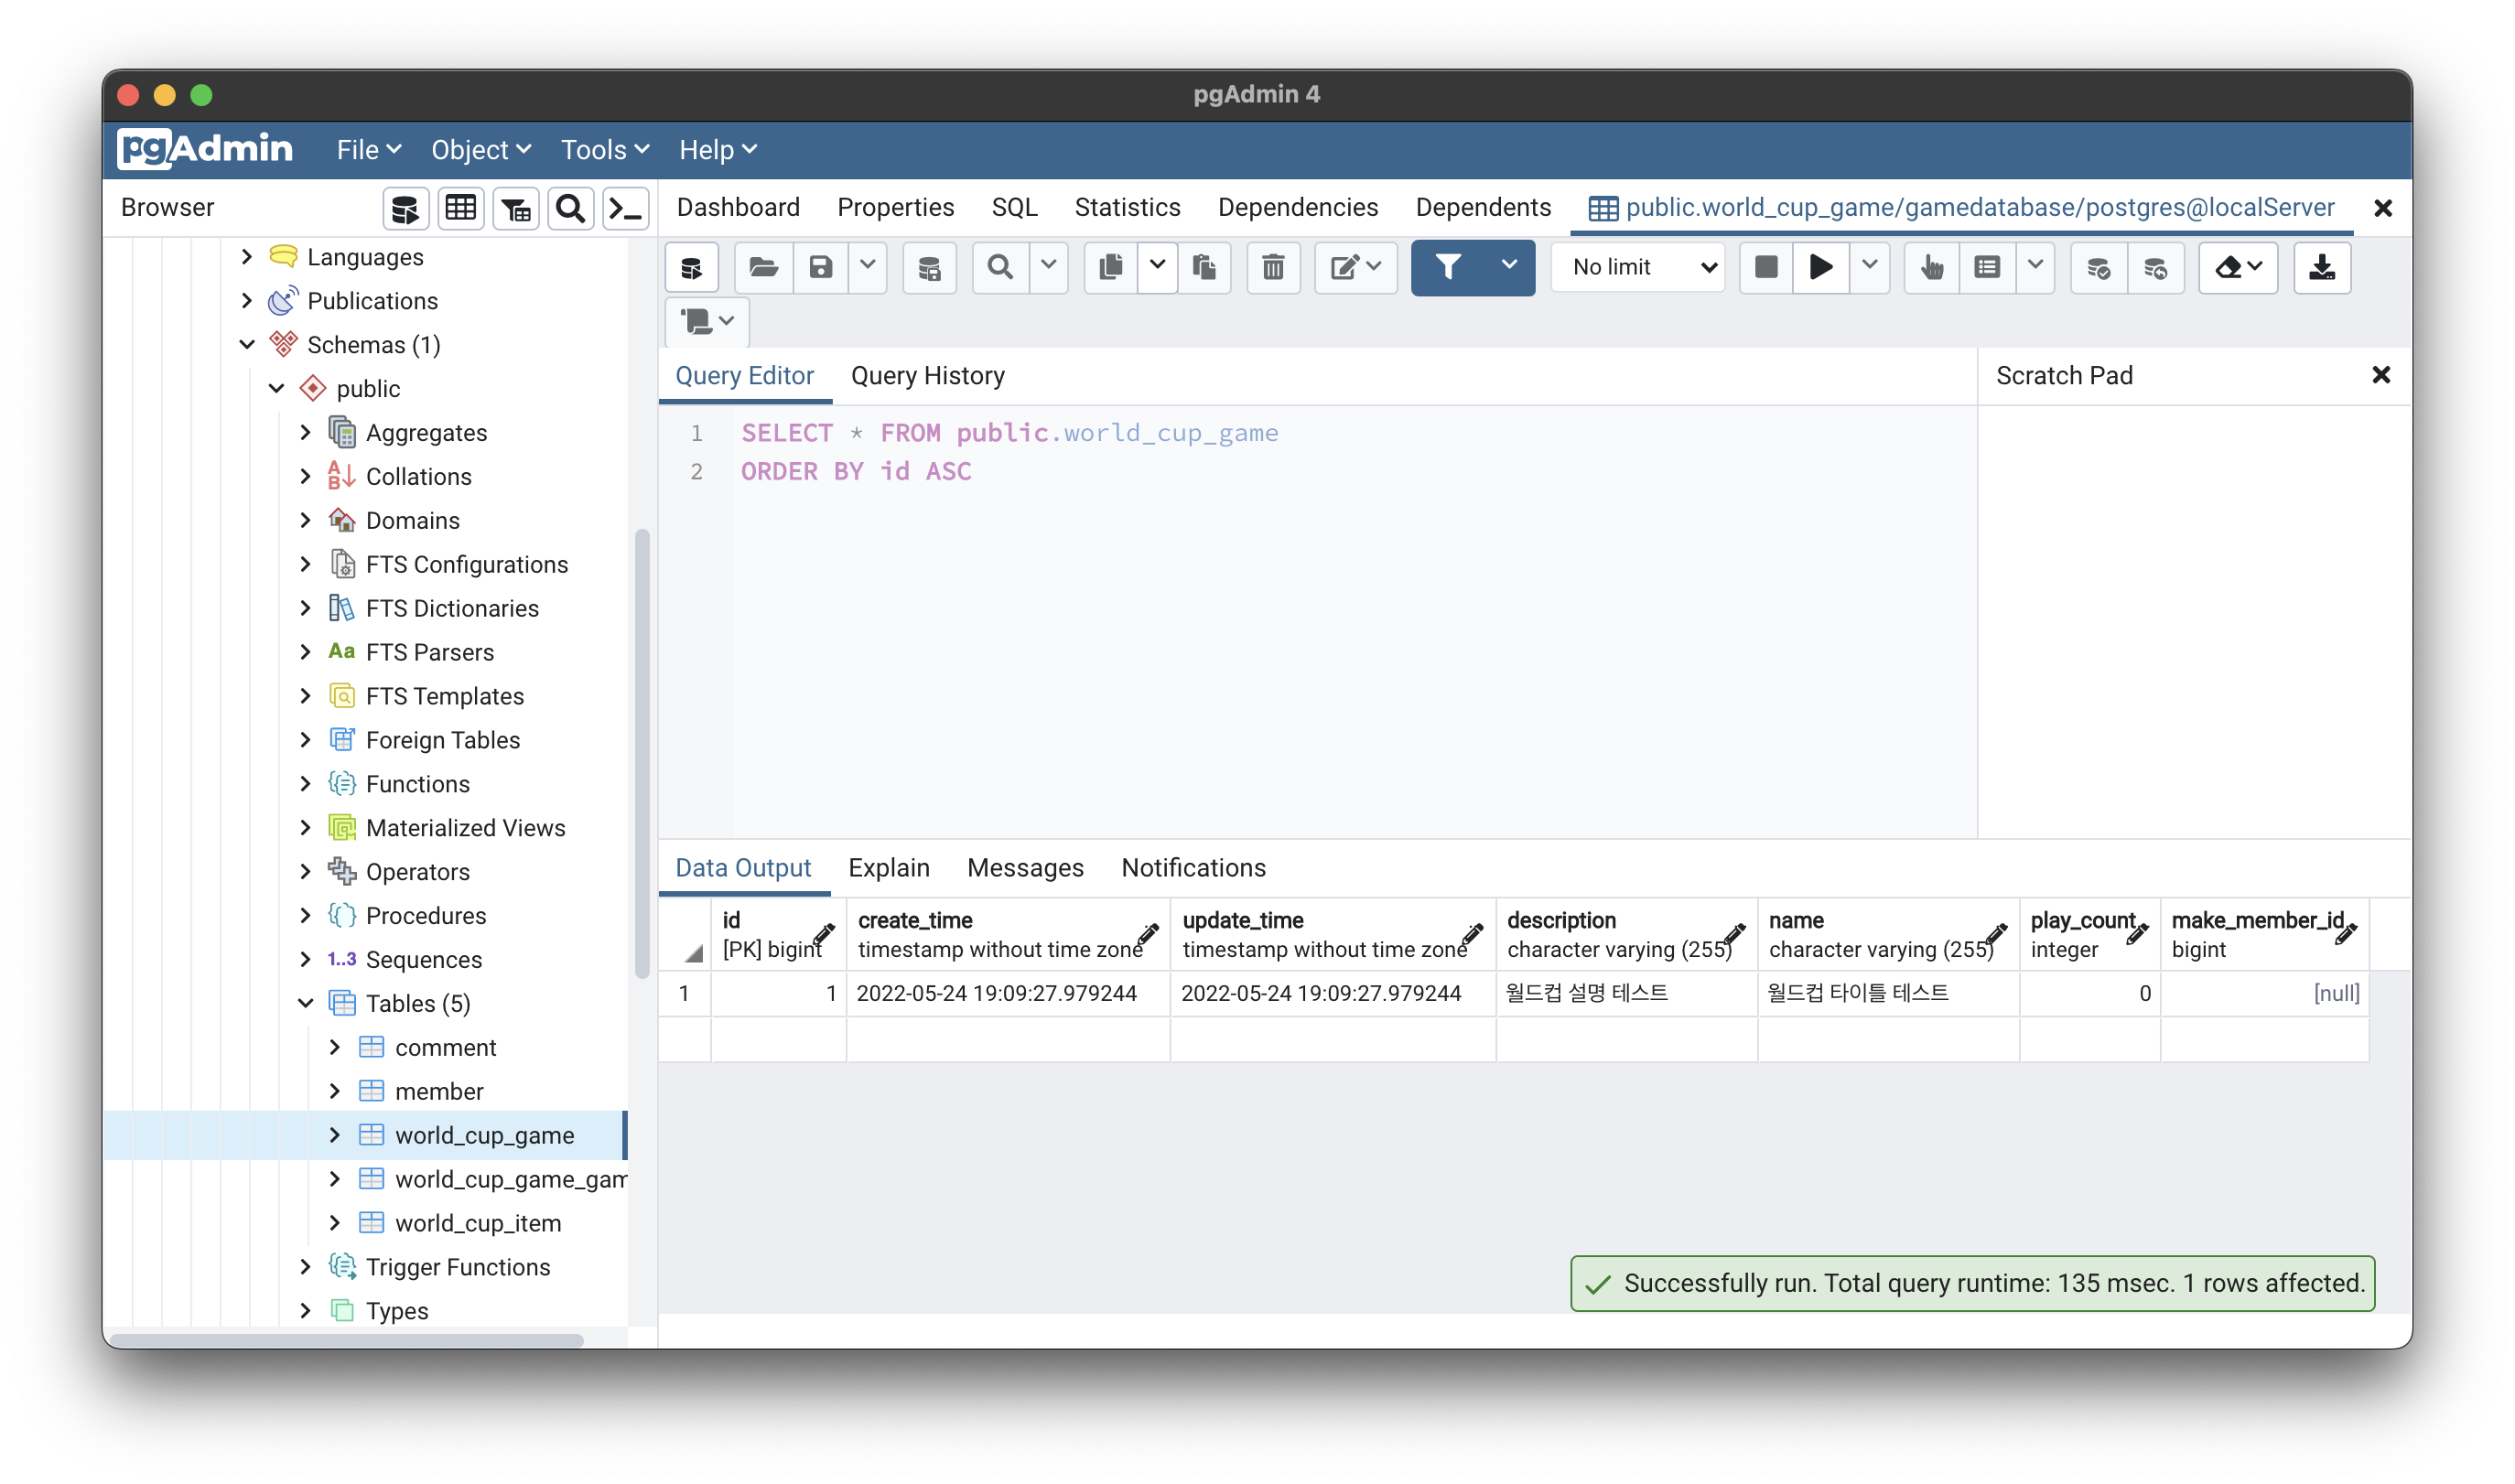Switch to the Properties tab
The height and width of the screenshot is (1484, 2515).
[x=896, y=208]
